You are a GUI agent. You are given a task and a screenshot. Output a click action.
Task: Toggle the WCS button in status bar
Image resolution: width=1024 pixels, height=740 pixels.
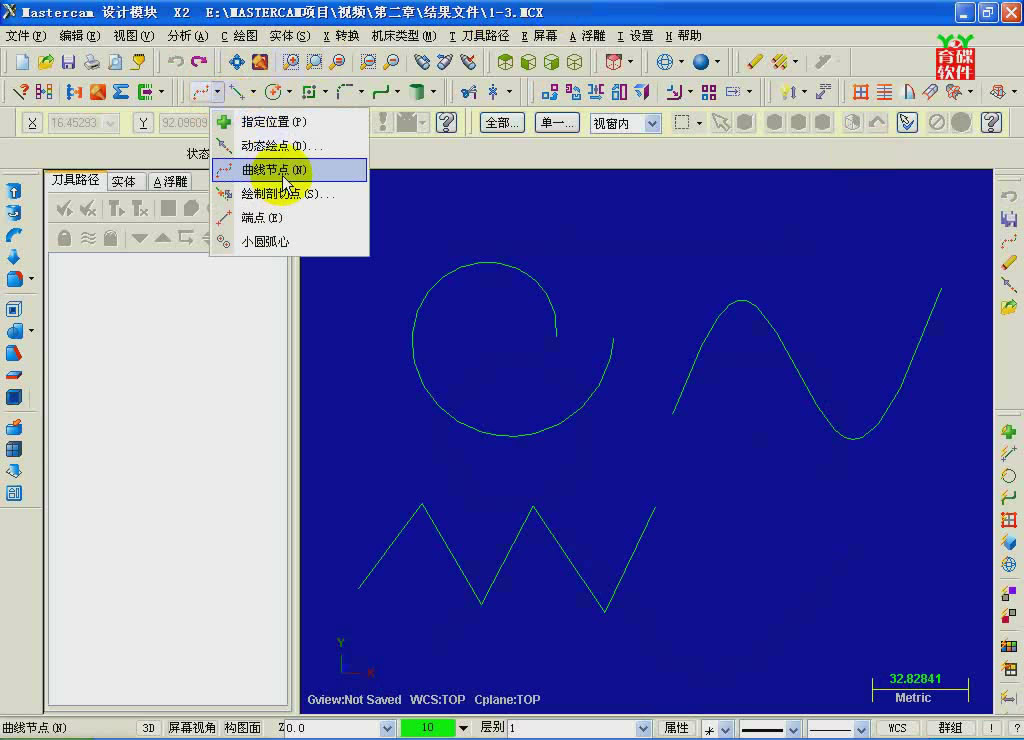tap(897, 728)
